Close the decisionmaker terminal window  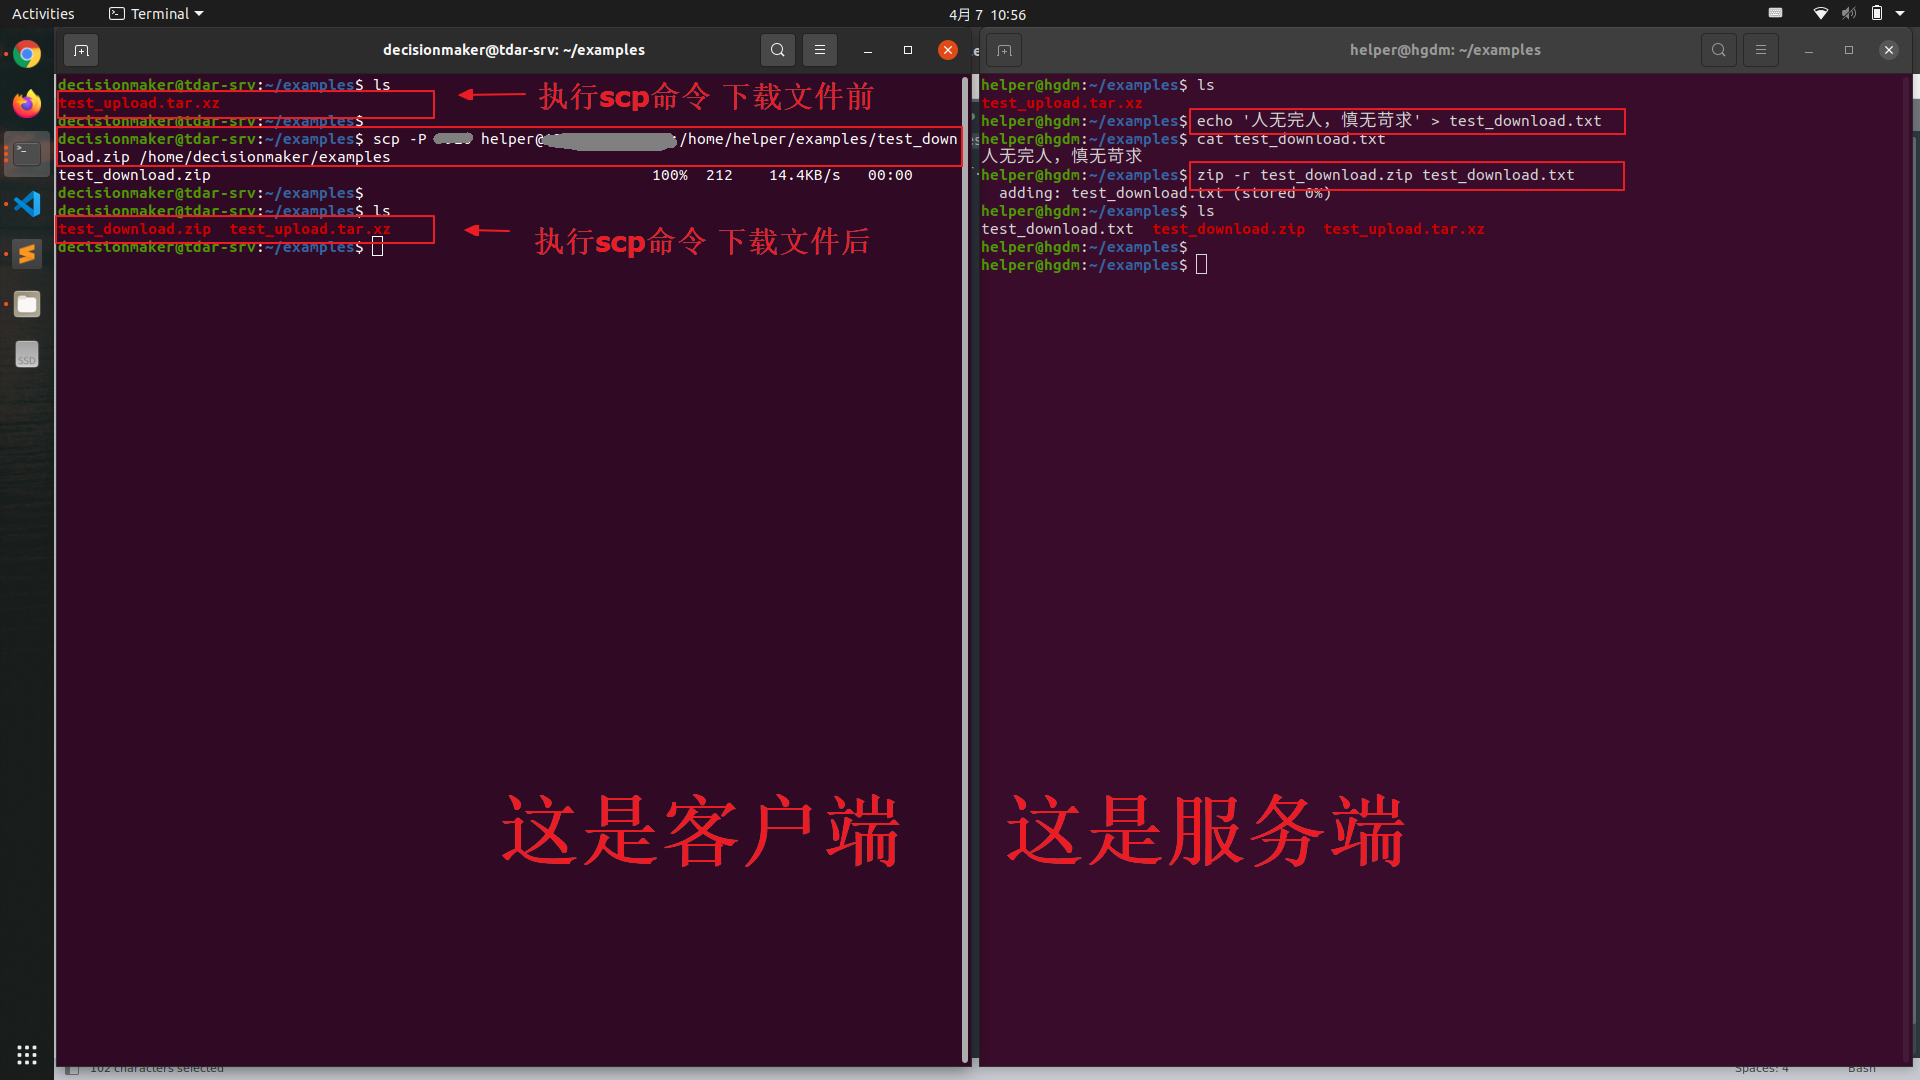coord(948,50)
